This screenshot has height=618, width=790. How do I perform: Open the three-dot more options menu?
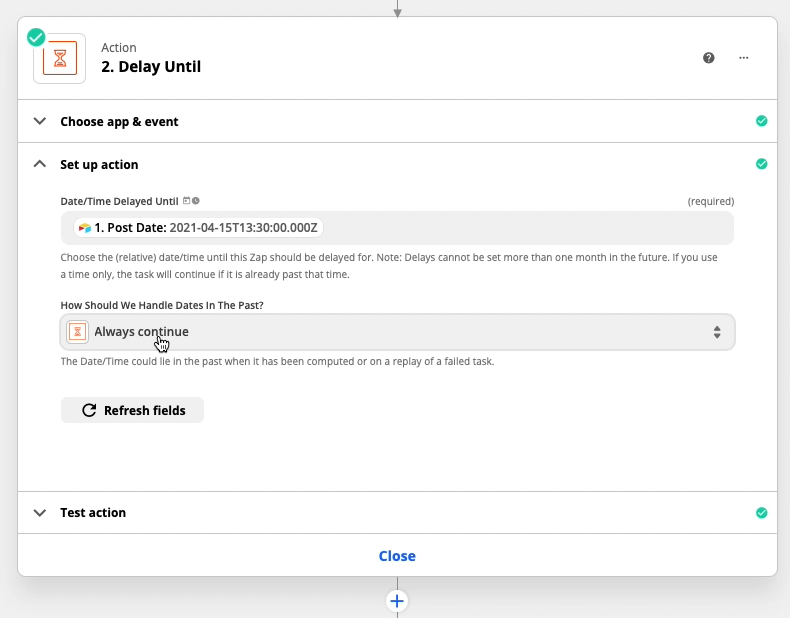pyautogui.click(x=744, y=58)
